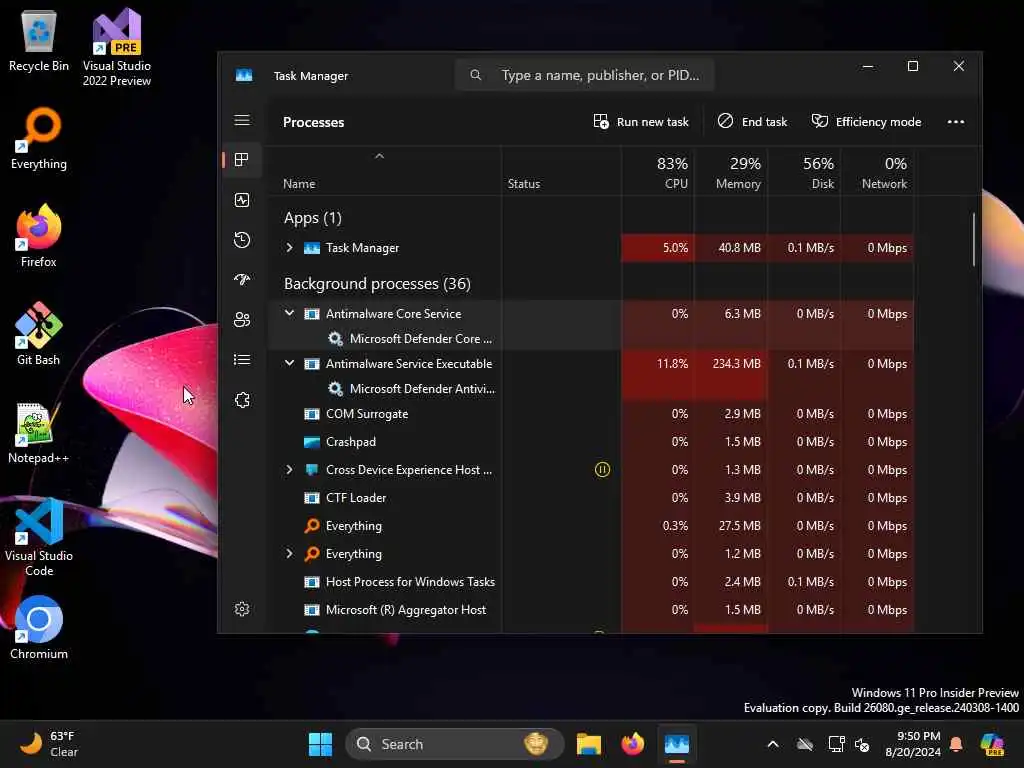The image size is (1024, 768).
Task: Sort processes by the Network column
Action: tap(878, 172)
